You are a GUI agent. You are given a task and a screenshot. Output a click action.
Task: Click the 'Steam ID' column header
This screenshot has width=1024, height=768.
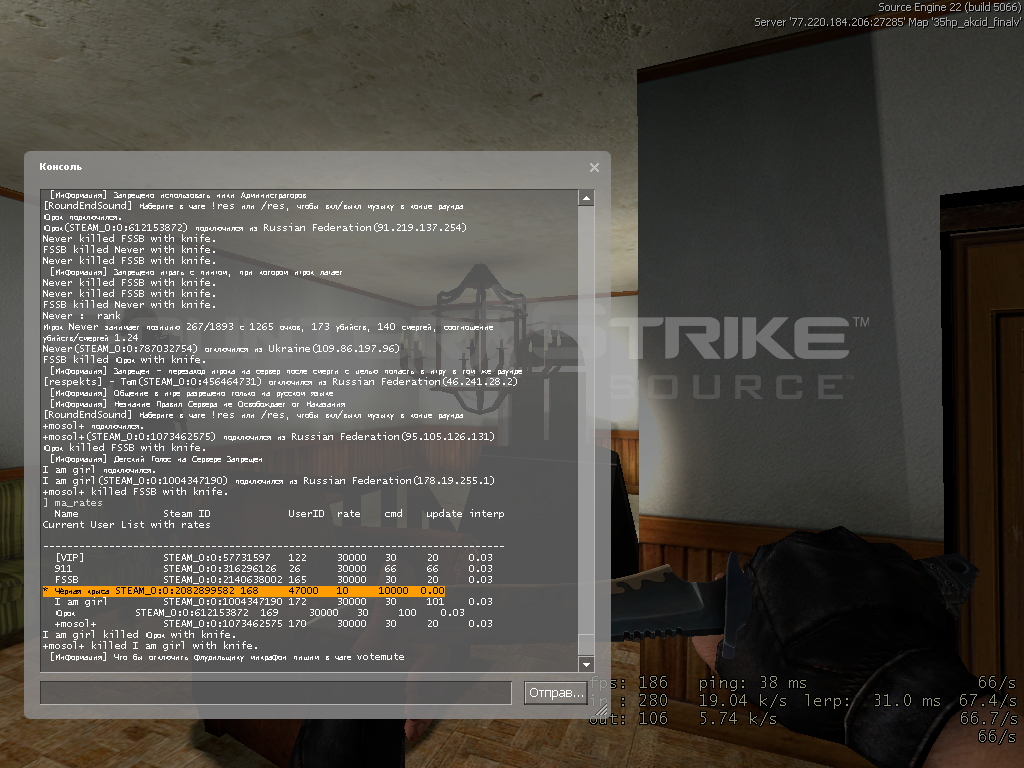point(187,514)
